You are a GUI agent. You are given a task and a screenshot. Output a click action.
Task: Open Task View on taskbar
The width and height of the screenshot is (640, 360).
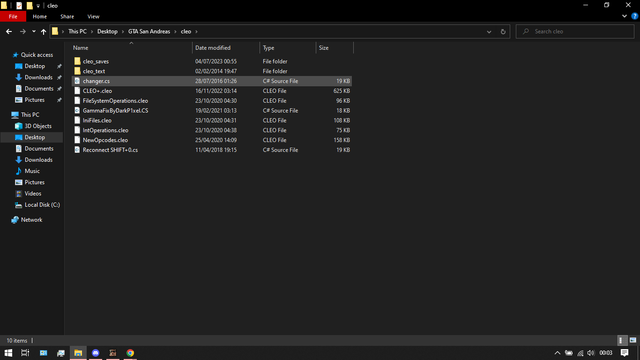pos(25,353)
